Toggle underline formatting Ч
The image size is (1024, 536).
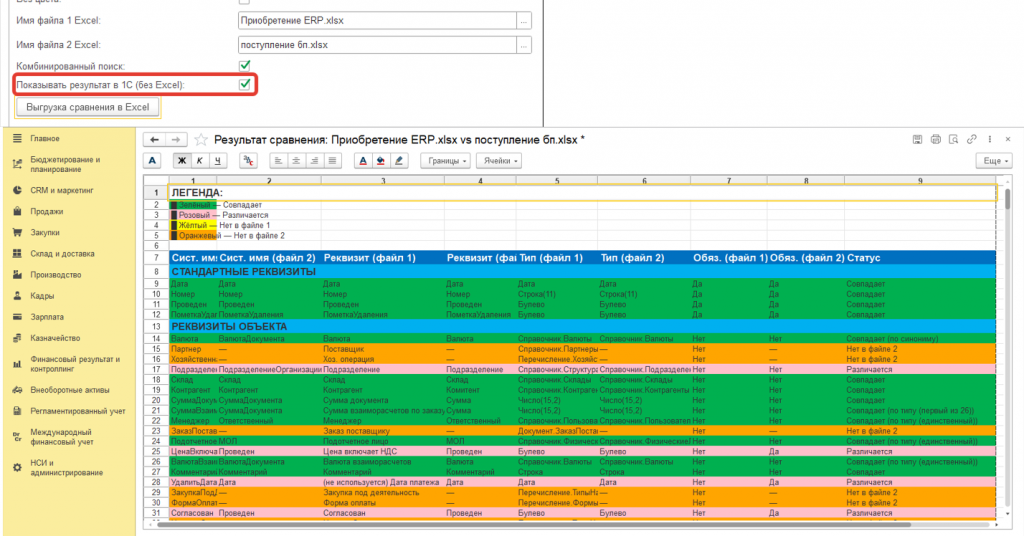click(217, 161)
